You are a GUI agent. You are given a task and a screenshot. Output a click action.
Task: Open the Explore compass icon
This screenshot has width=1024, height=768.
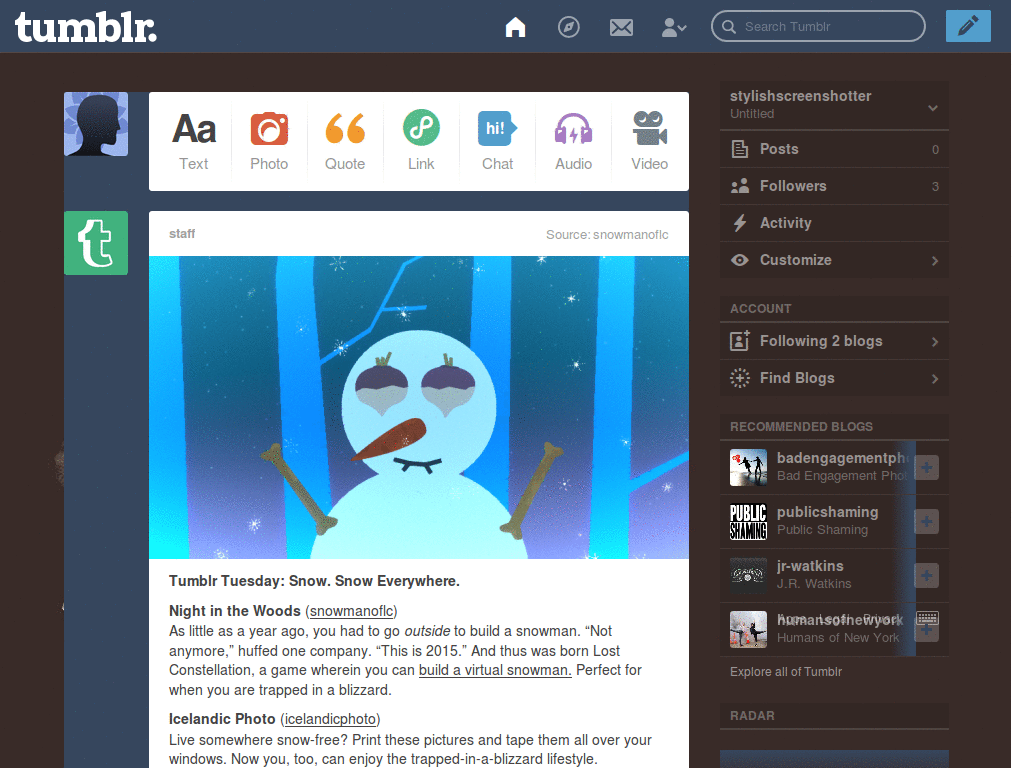(x=568, y=27)
